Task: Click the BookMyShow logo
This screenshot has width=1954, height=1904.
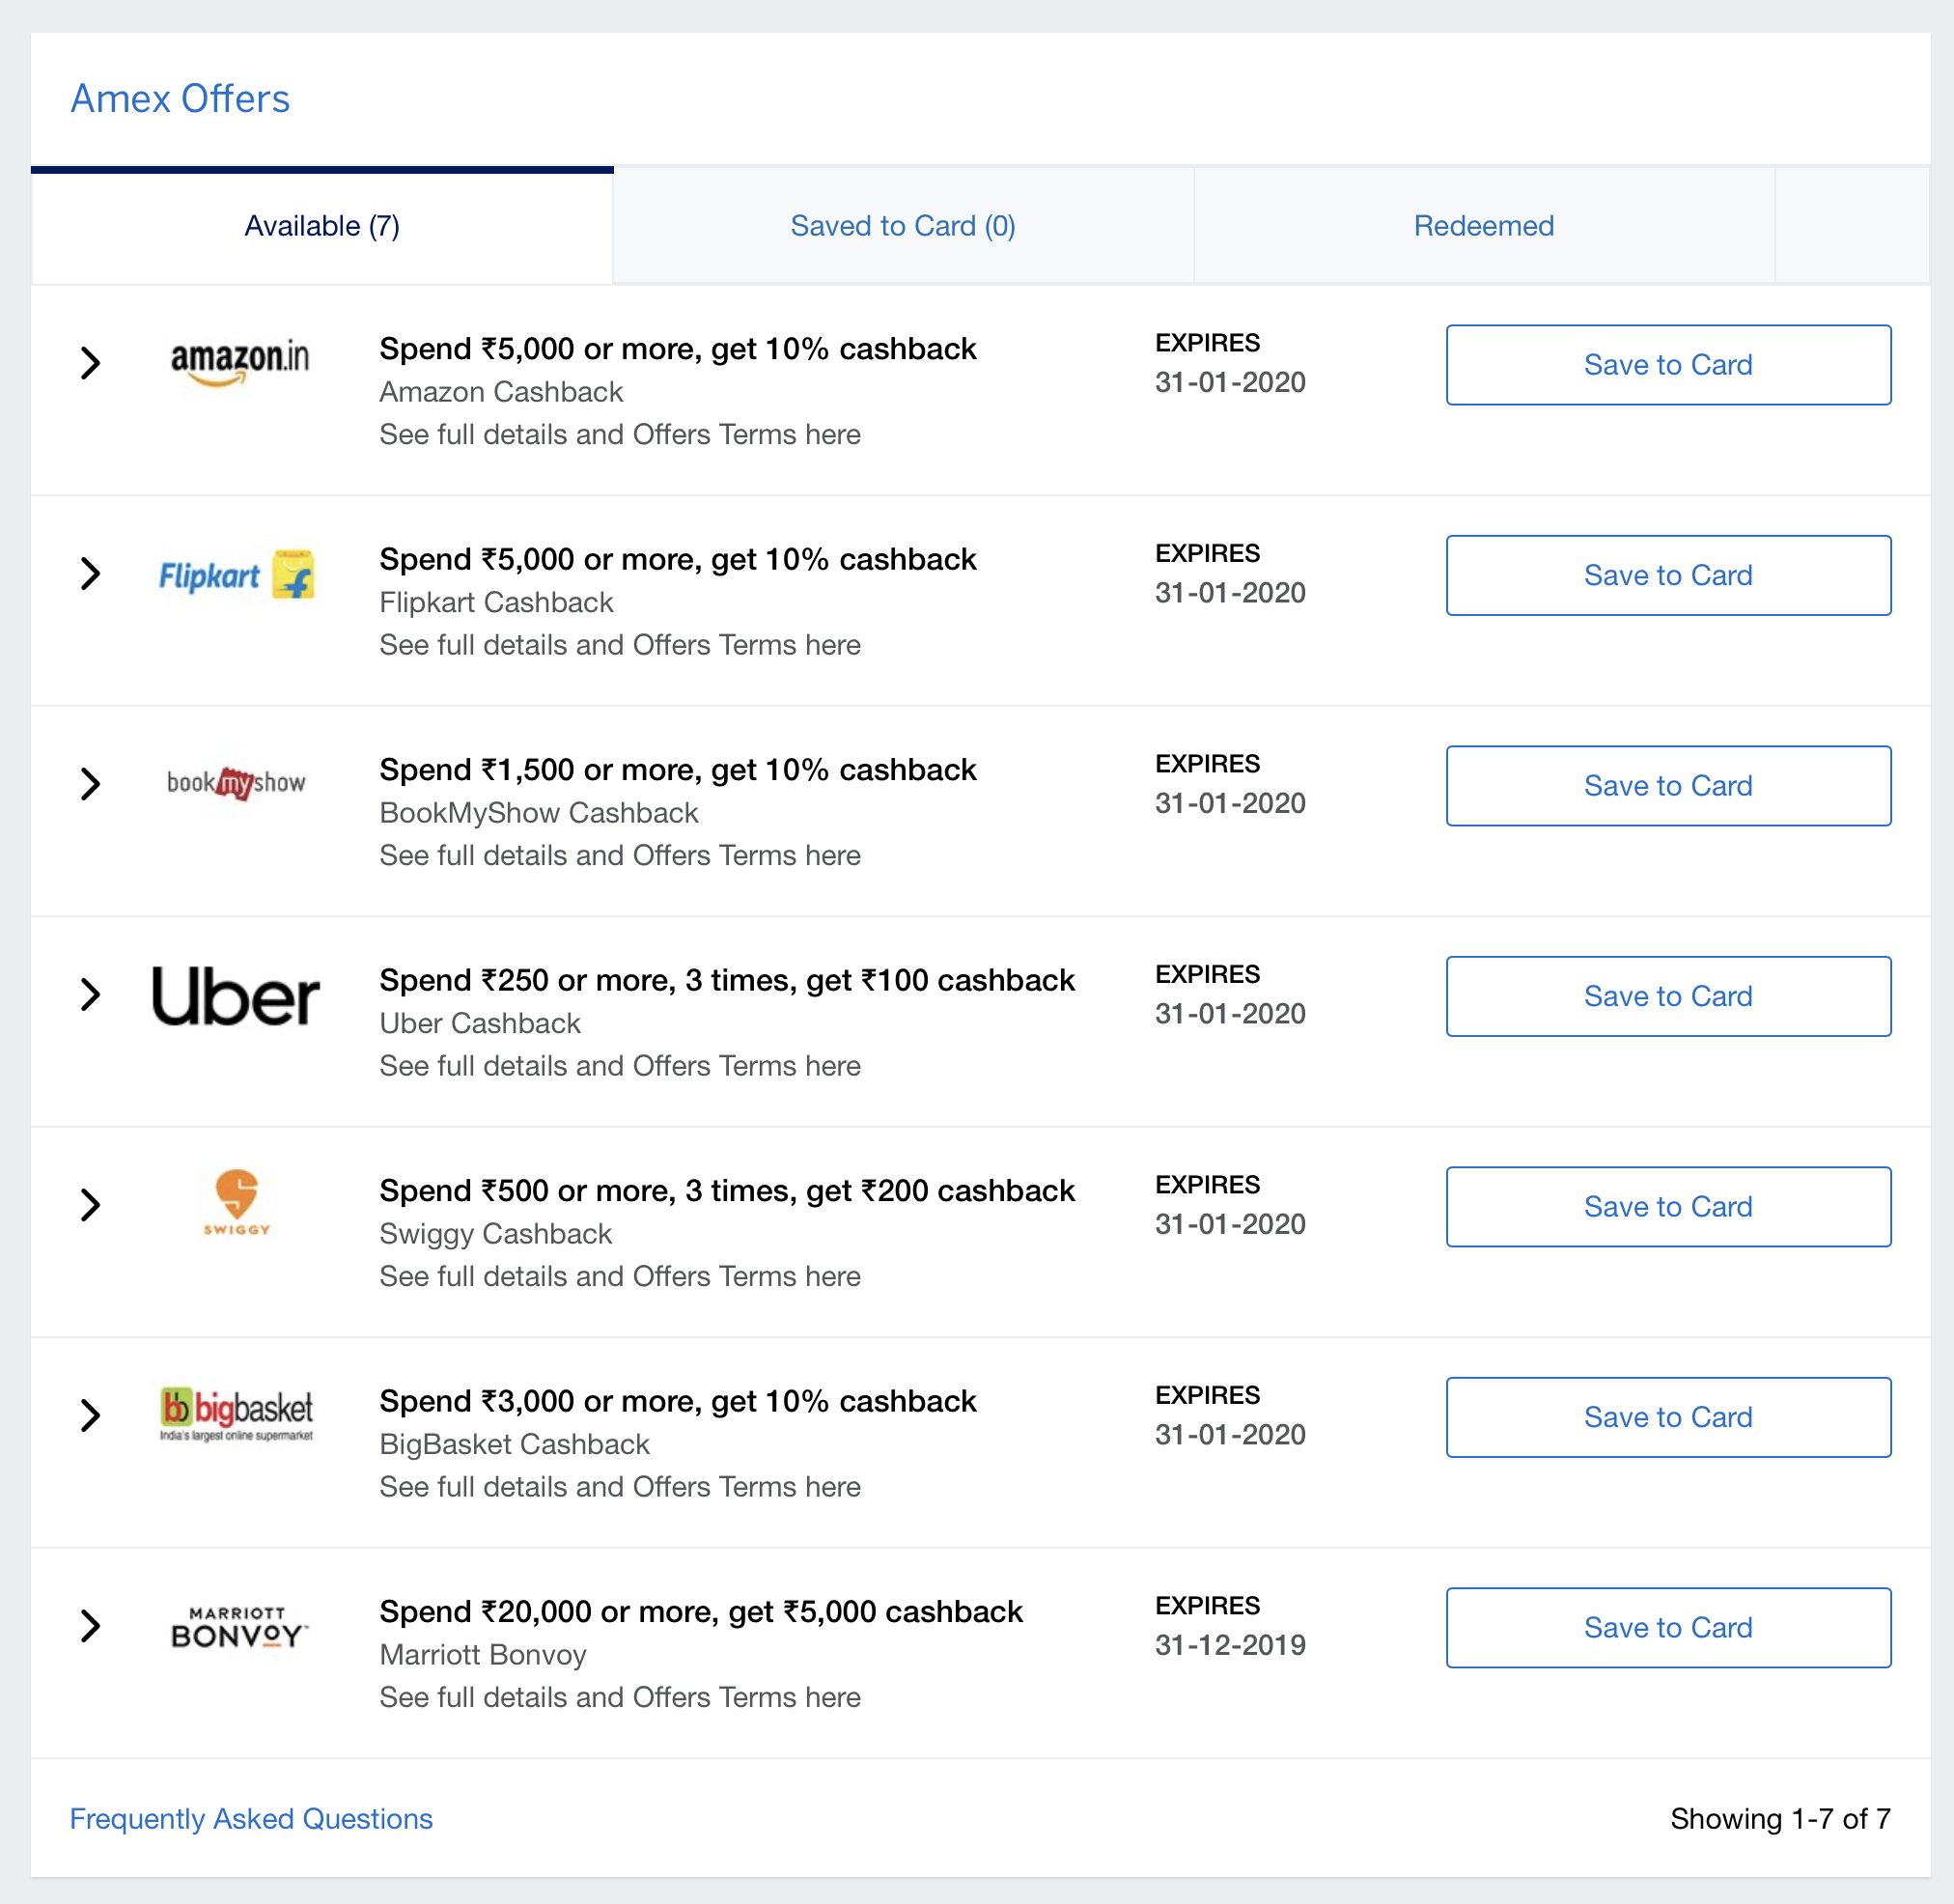Action: pos(236,783)
